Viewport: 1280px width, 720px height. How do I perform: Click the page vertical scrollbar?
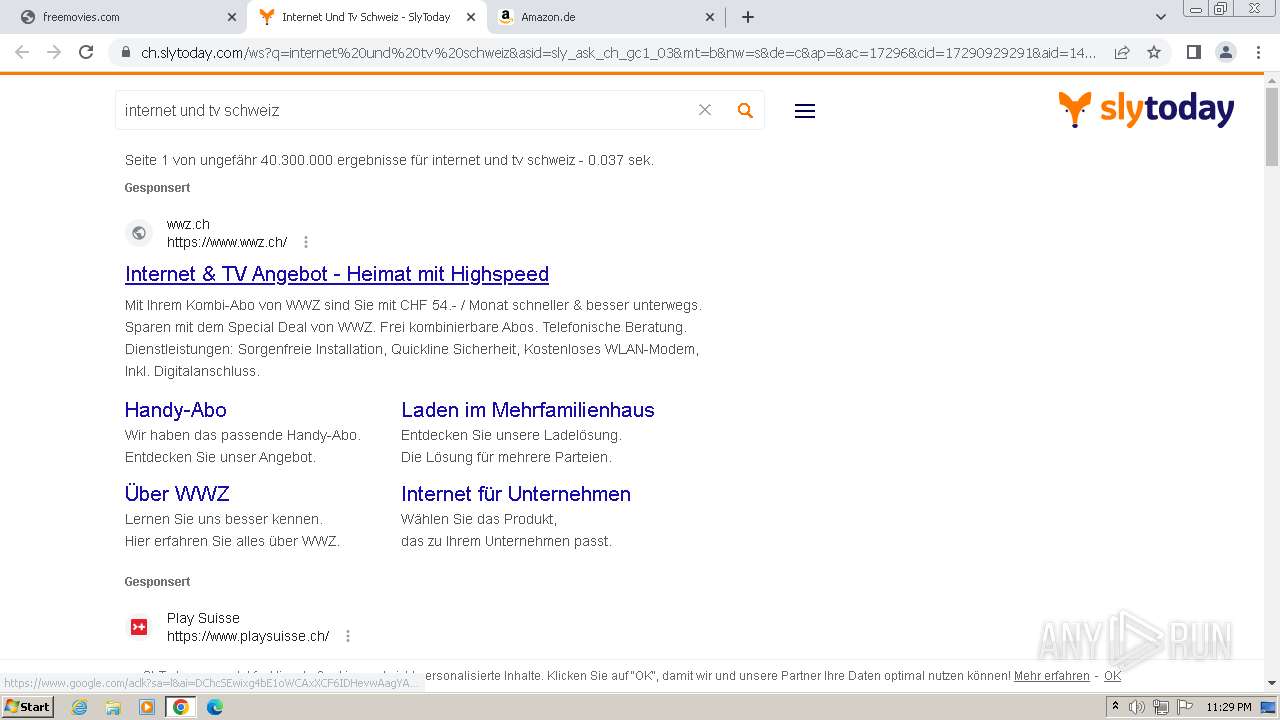(1272, 127)
